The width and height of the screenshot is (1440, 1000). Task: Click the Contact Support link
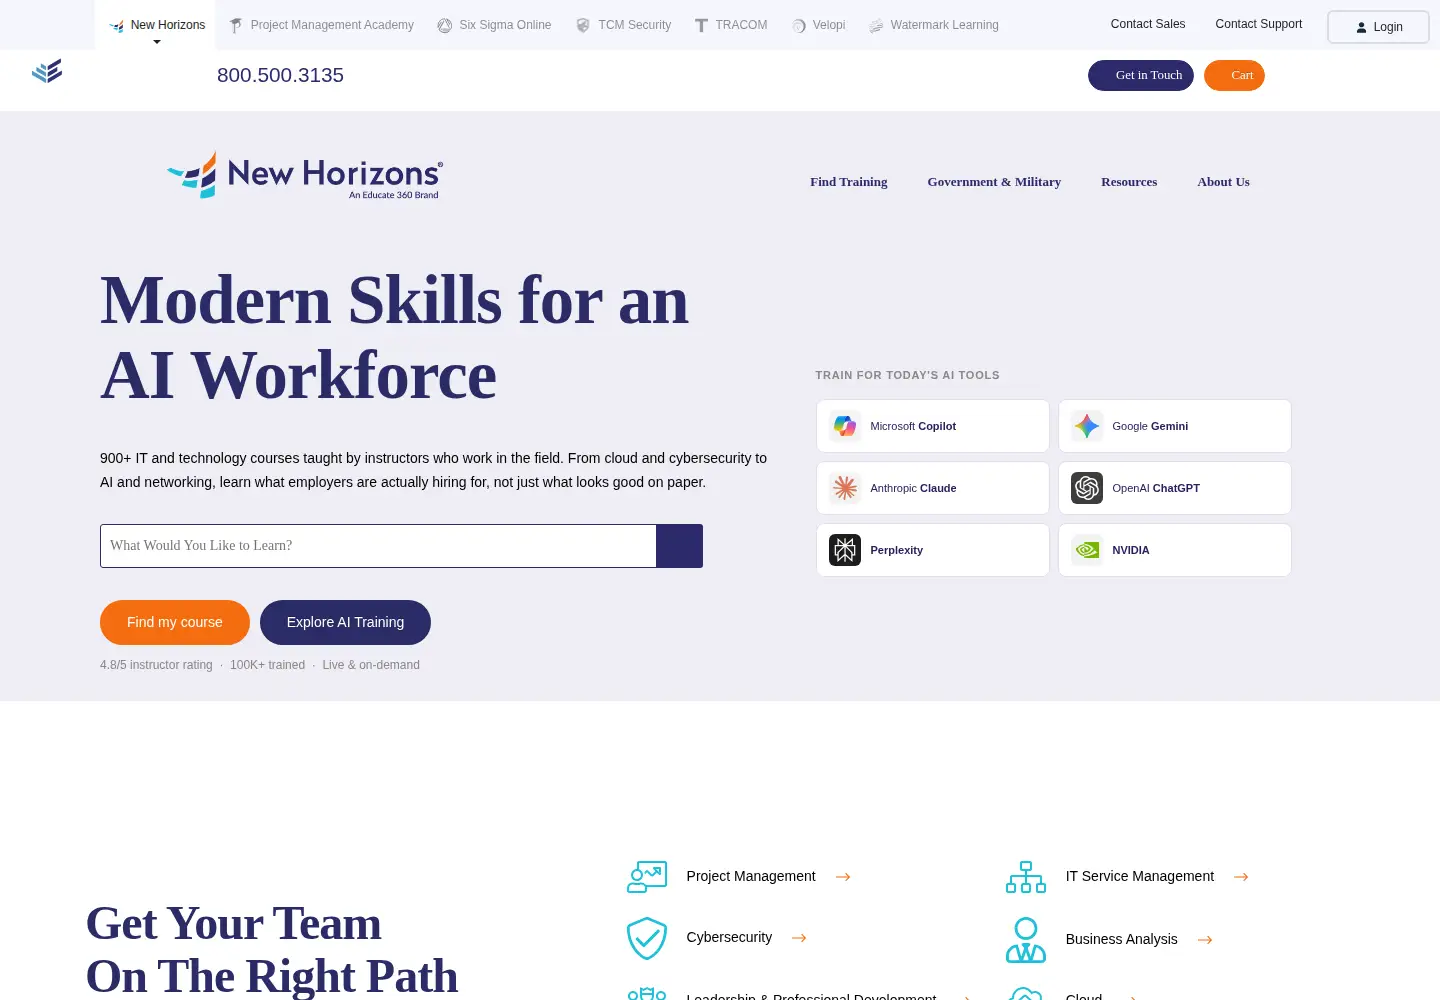point(1258,24)
